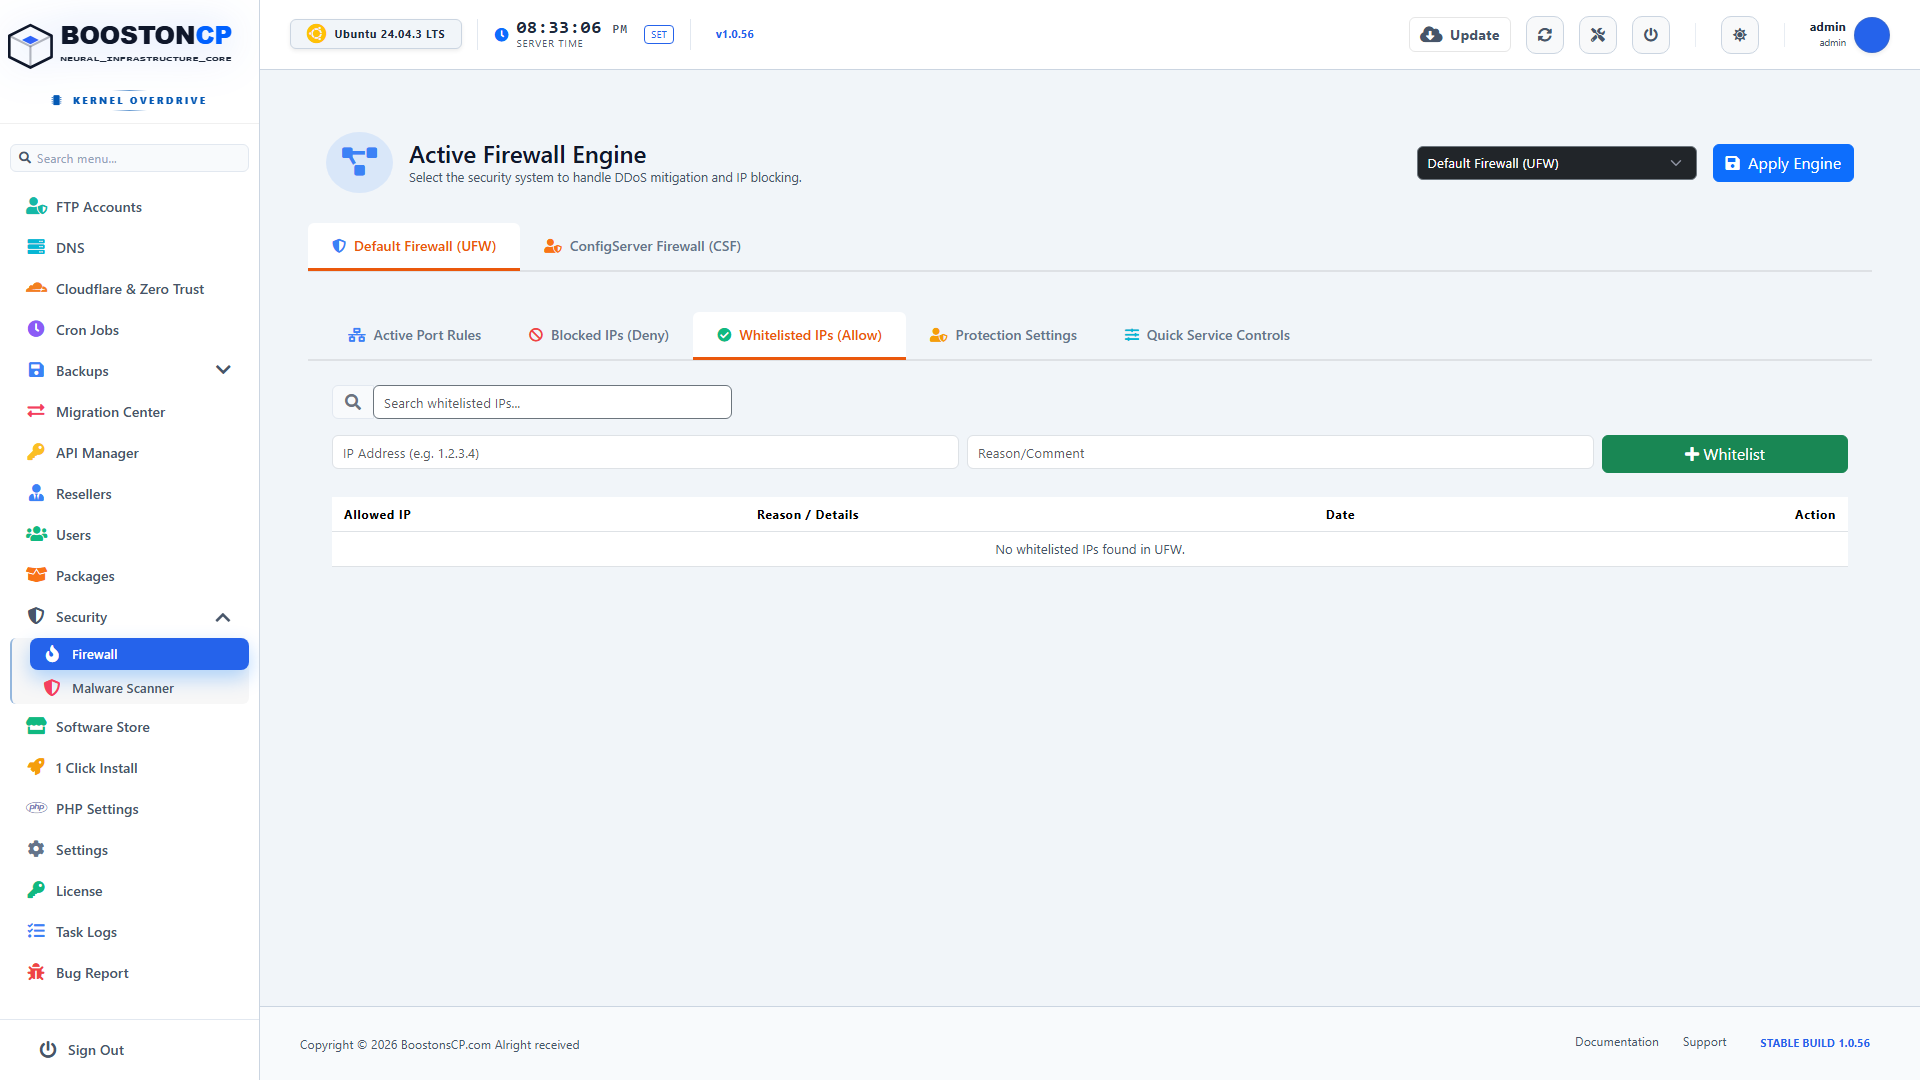Click the power icon in header
The image size is (1920, 1080).
1651,35
